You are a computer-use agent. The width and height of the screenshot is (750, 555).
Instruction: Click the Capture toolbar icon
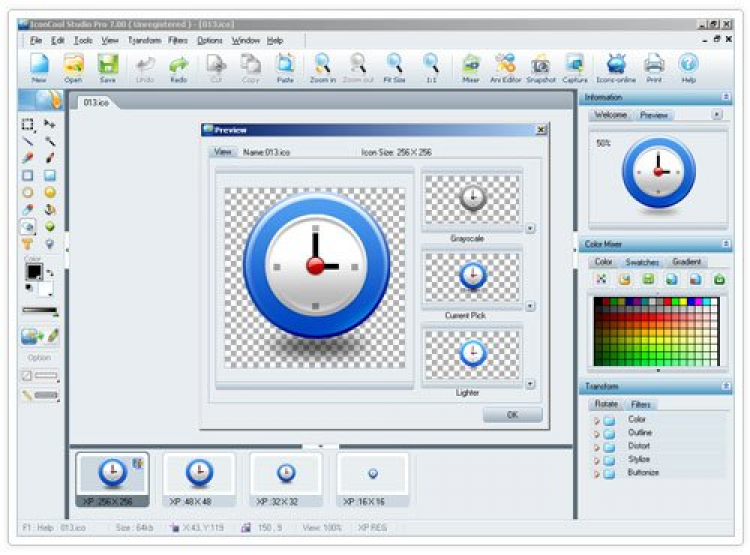click(575, 68)
